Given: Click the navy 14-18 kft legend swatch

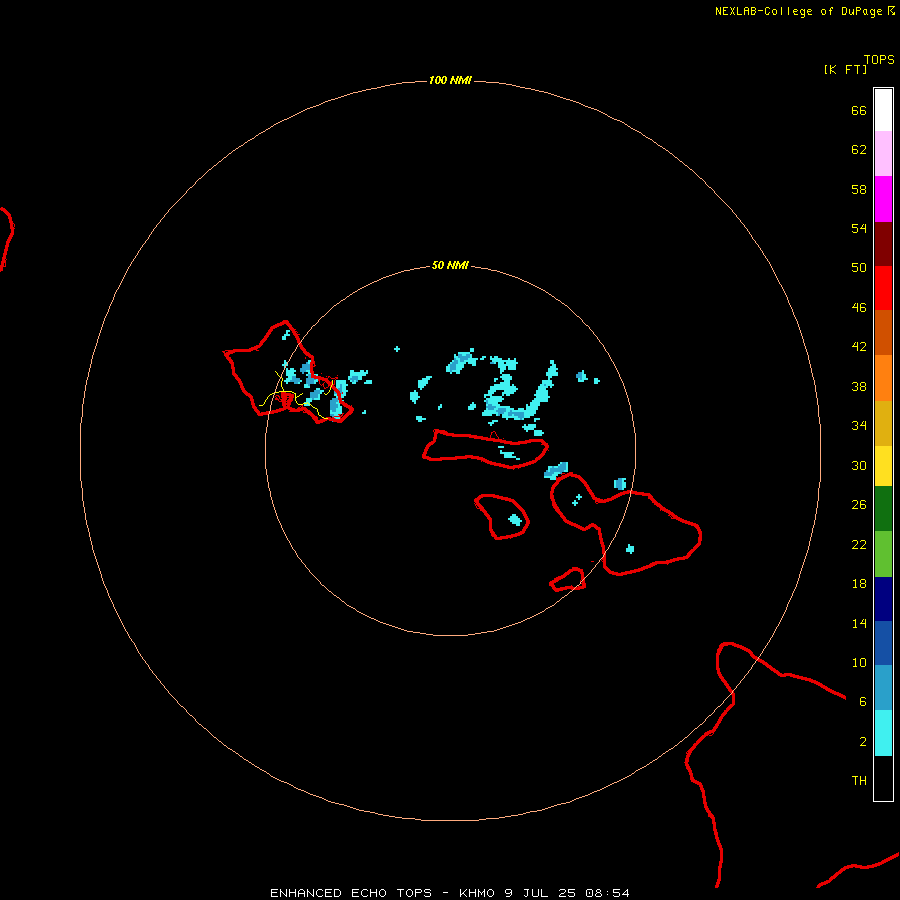Looking at the screenshot, I should pos(883,599).
